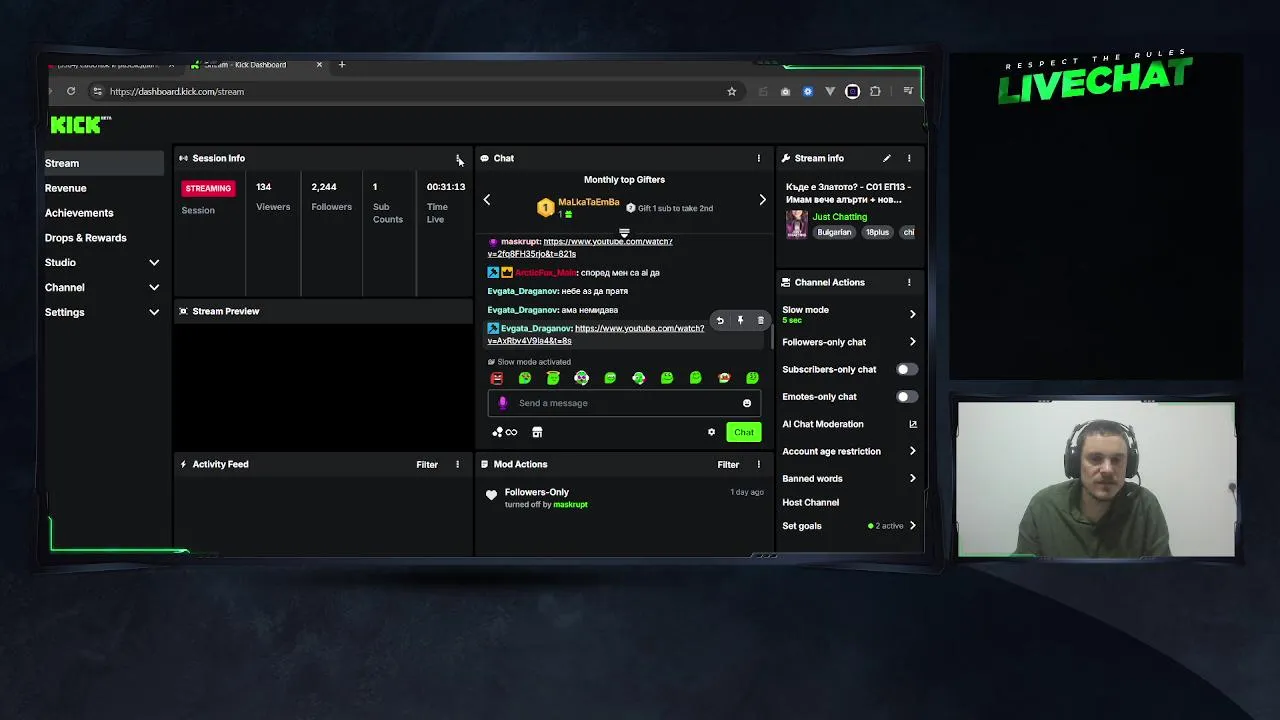Click the Kick logo
This screenshot has height=720, width=1280.
point(80,124)
